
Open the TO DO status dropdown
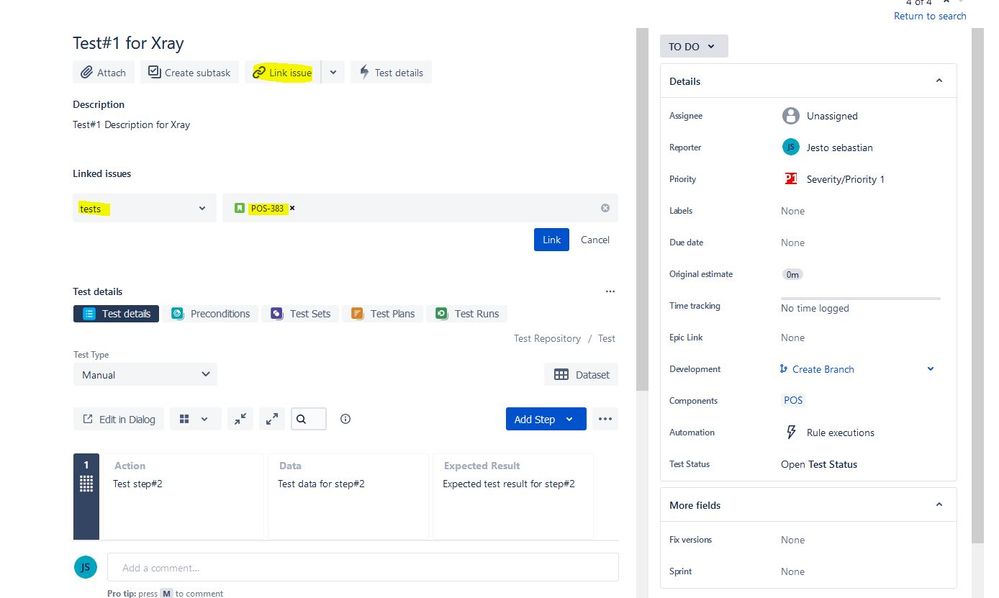pyautogui.click(x=693, y=46)
